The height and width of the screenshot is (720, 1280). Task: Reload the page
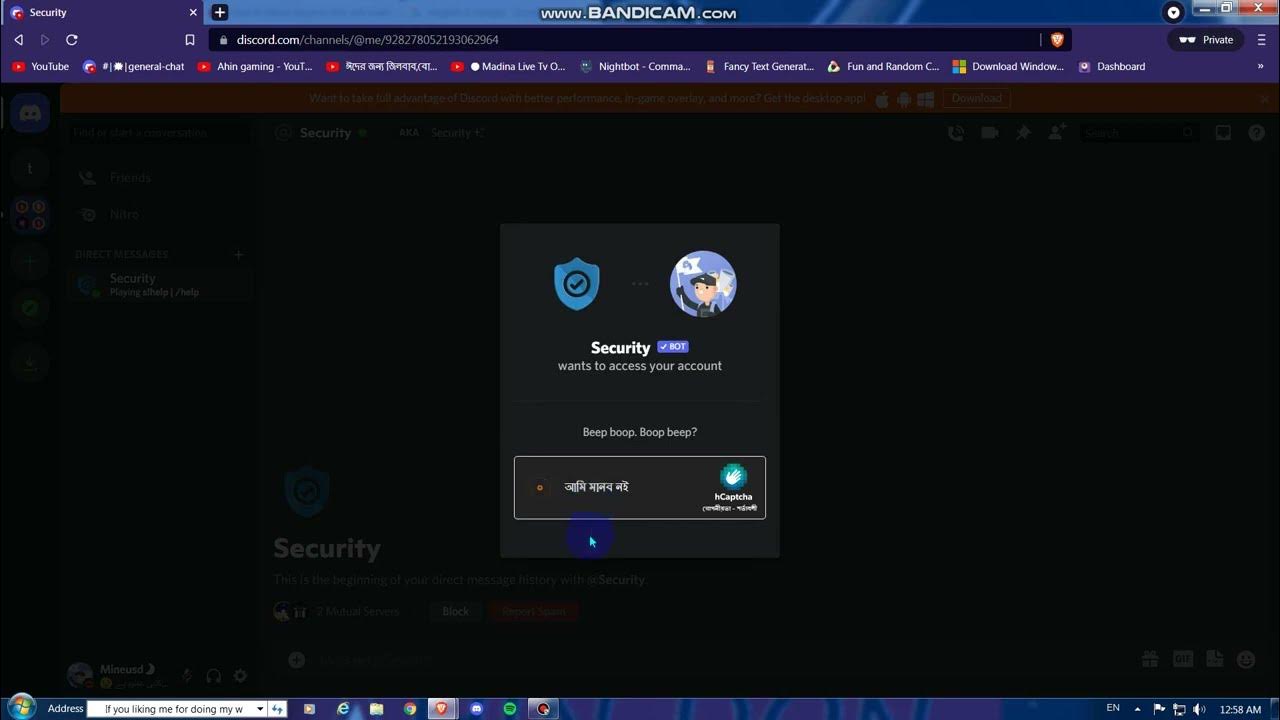(72, 40)
